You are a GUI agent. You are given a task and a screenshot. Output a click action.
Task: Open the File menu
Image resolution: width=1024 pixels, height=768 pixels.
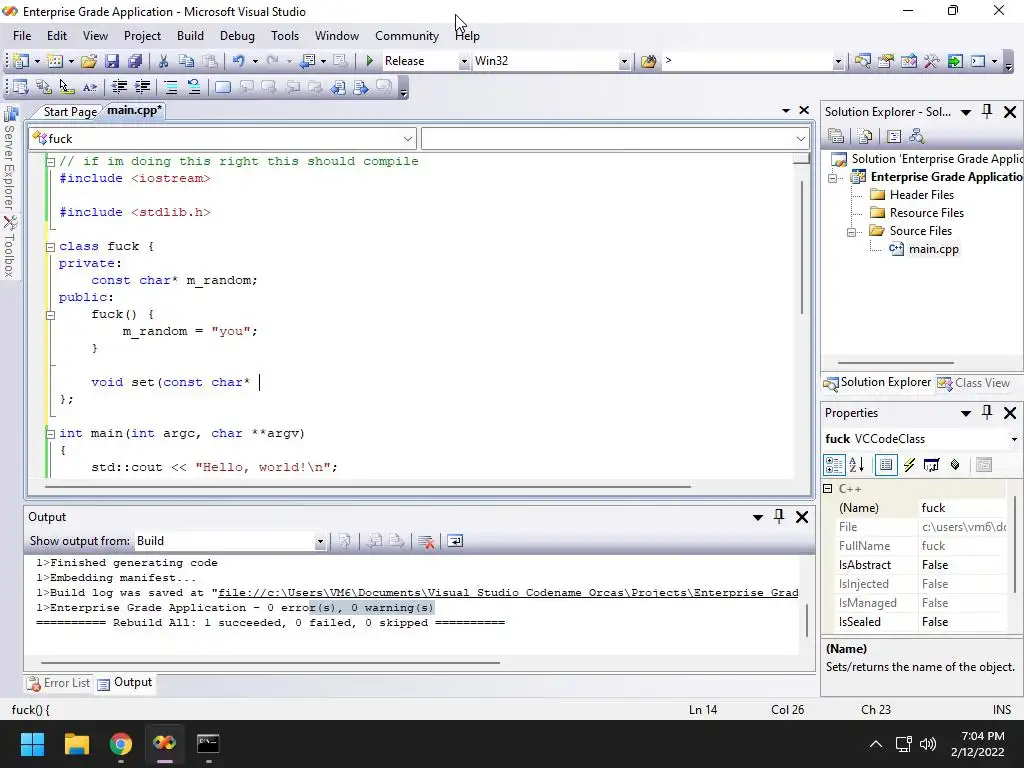[x=22, y=36]
